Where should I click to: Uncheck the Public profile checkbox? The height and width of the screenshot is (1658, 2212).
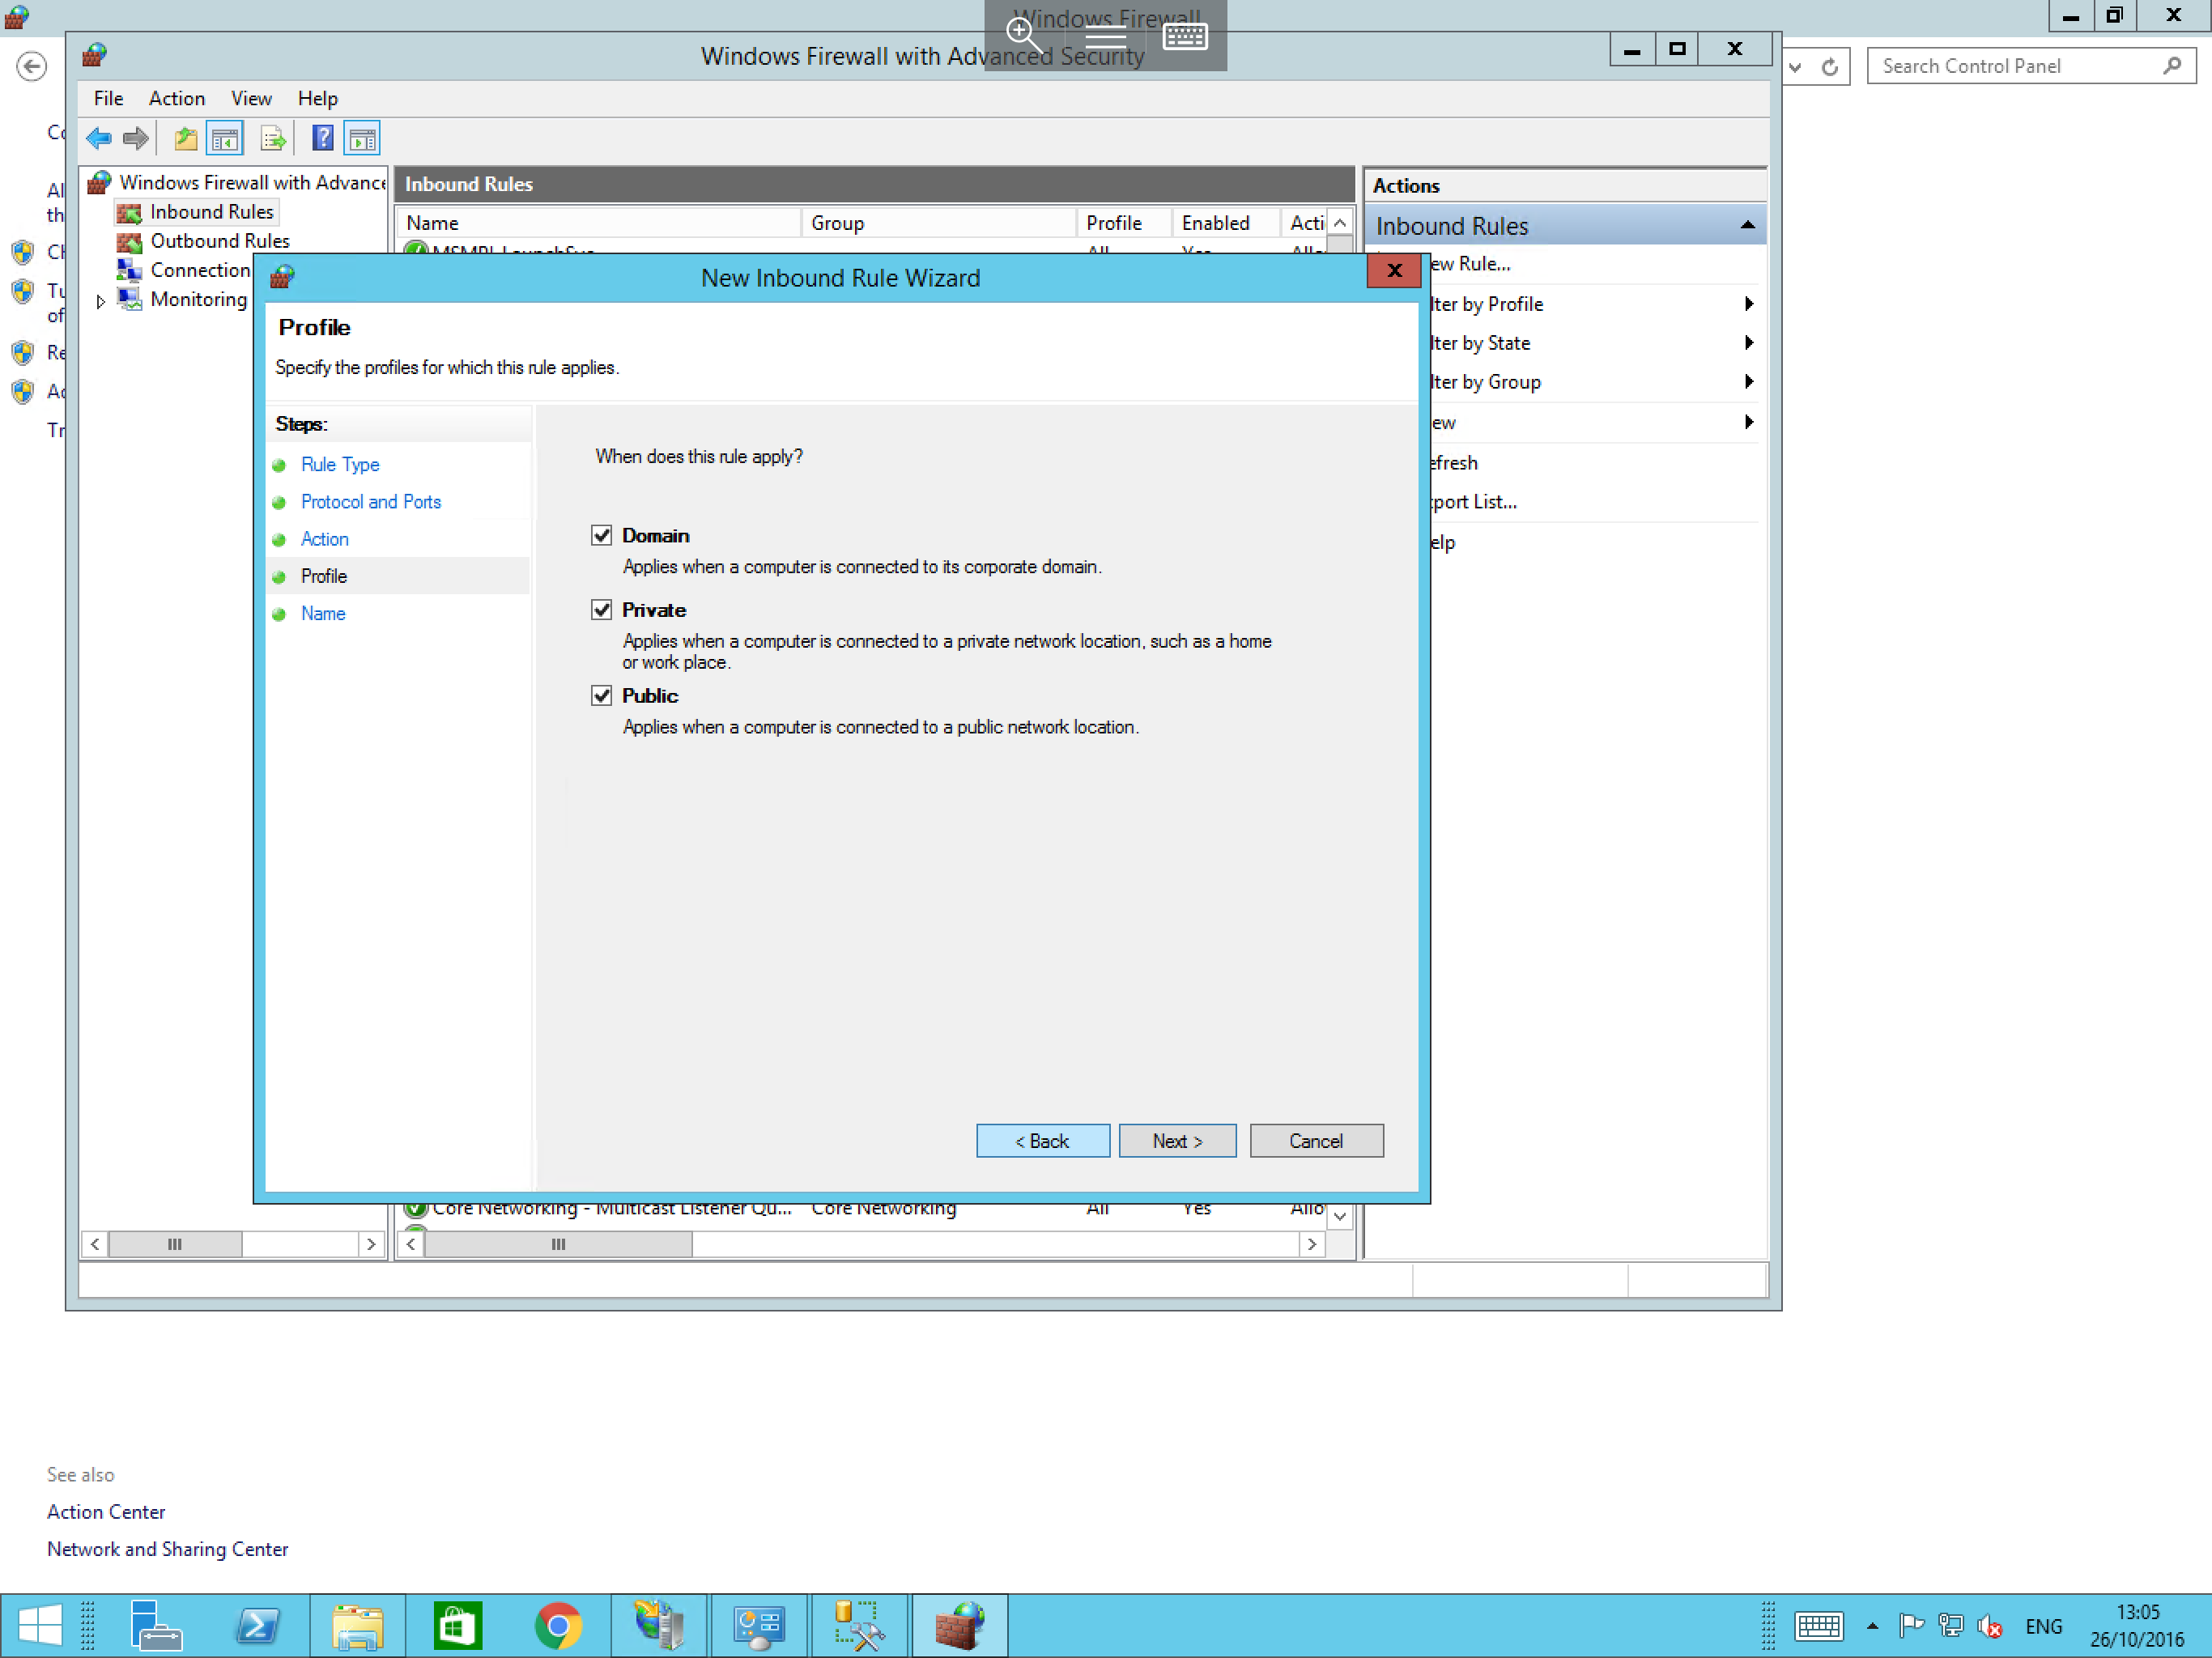point(601,695)
